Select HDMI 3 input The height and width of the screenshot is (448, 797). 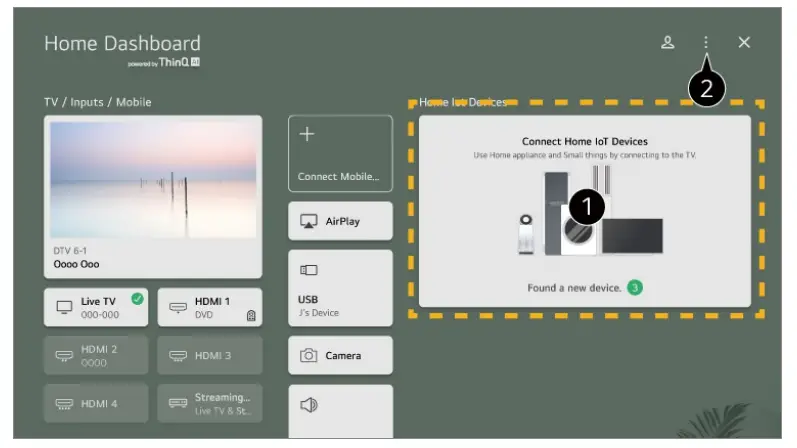[210, 355]
